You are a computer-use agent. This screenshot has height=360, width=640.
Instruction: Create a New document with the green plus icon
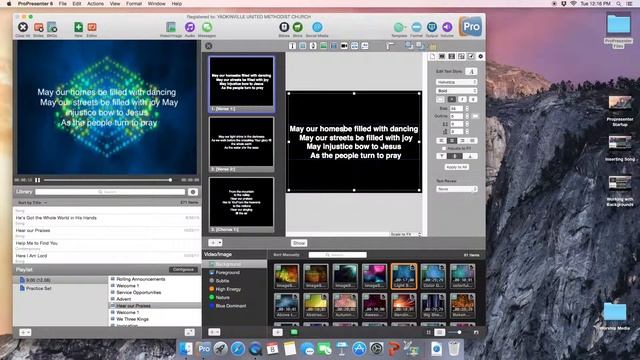coord(78,27)
